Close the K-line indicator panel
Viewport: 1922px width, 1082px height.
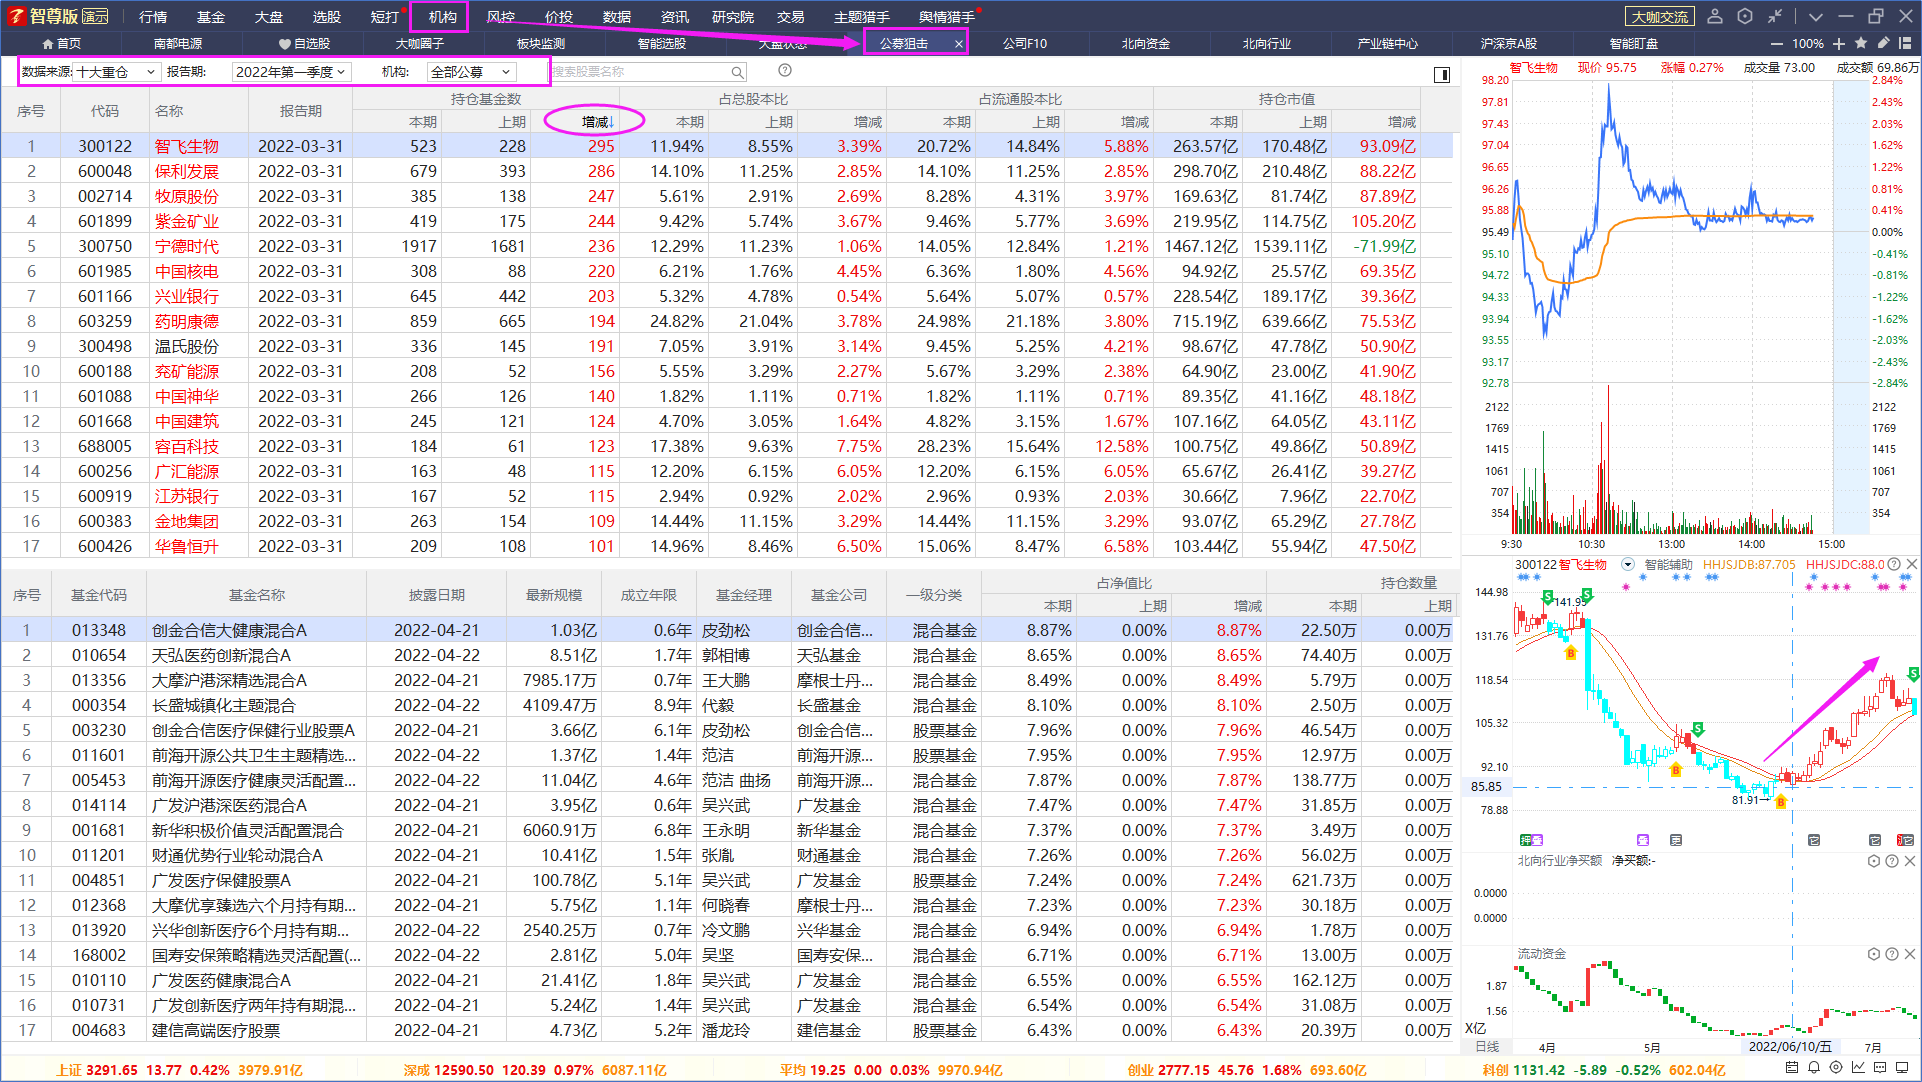coord(1912,564)
